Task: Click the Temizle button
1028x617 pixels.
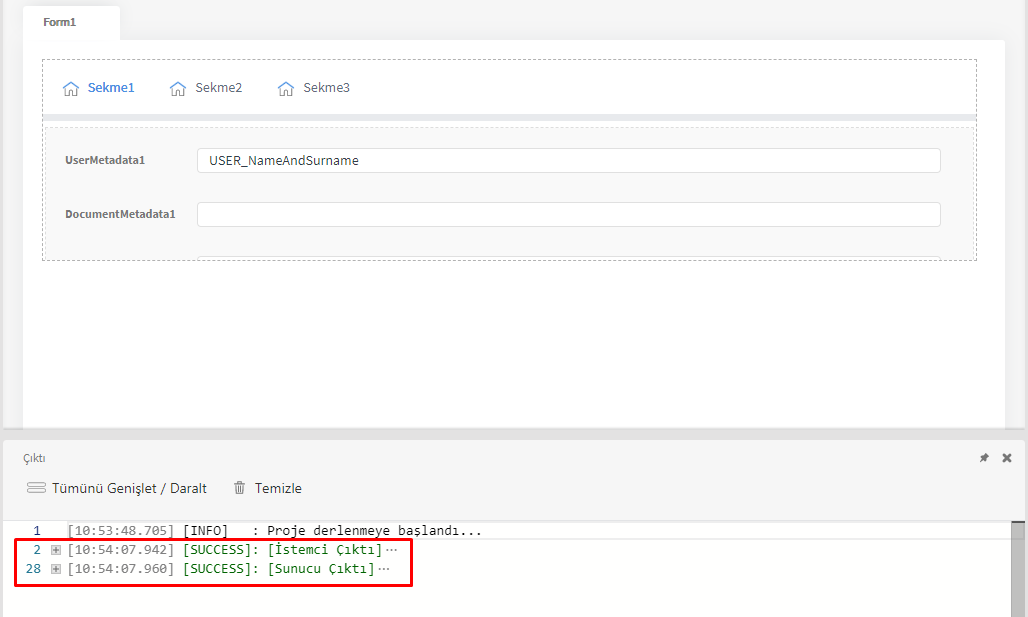Action: click(x=267, y=488)
